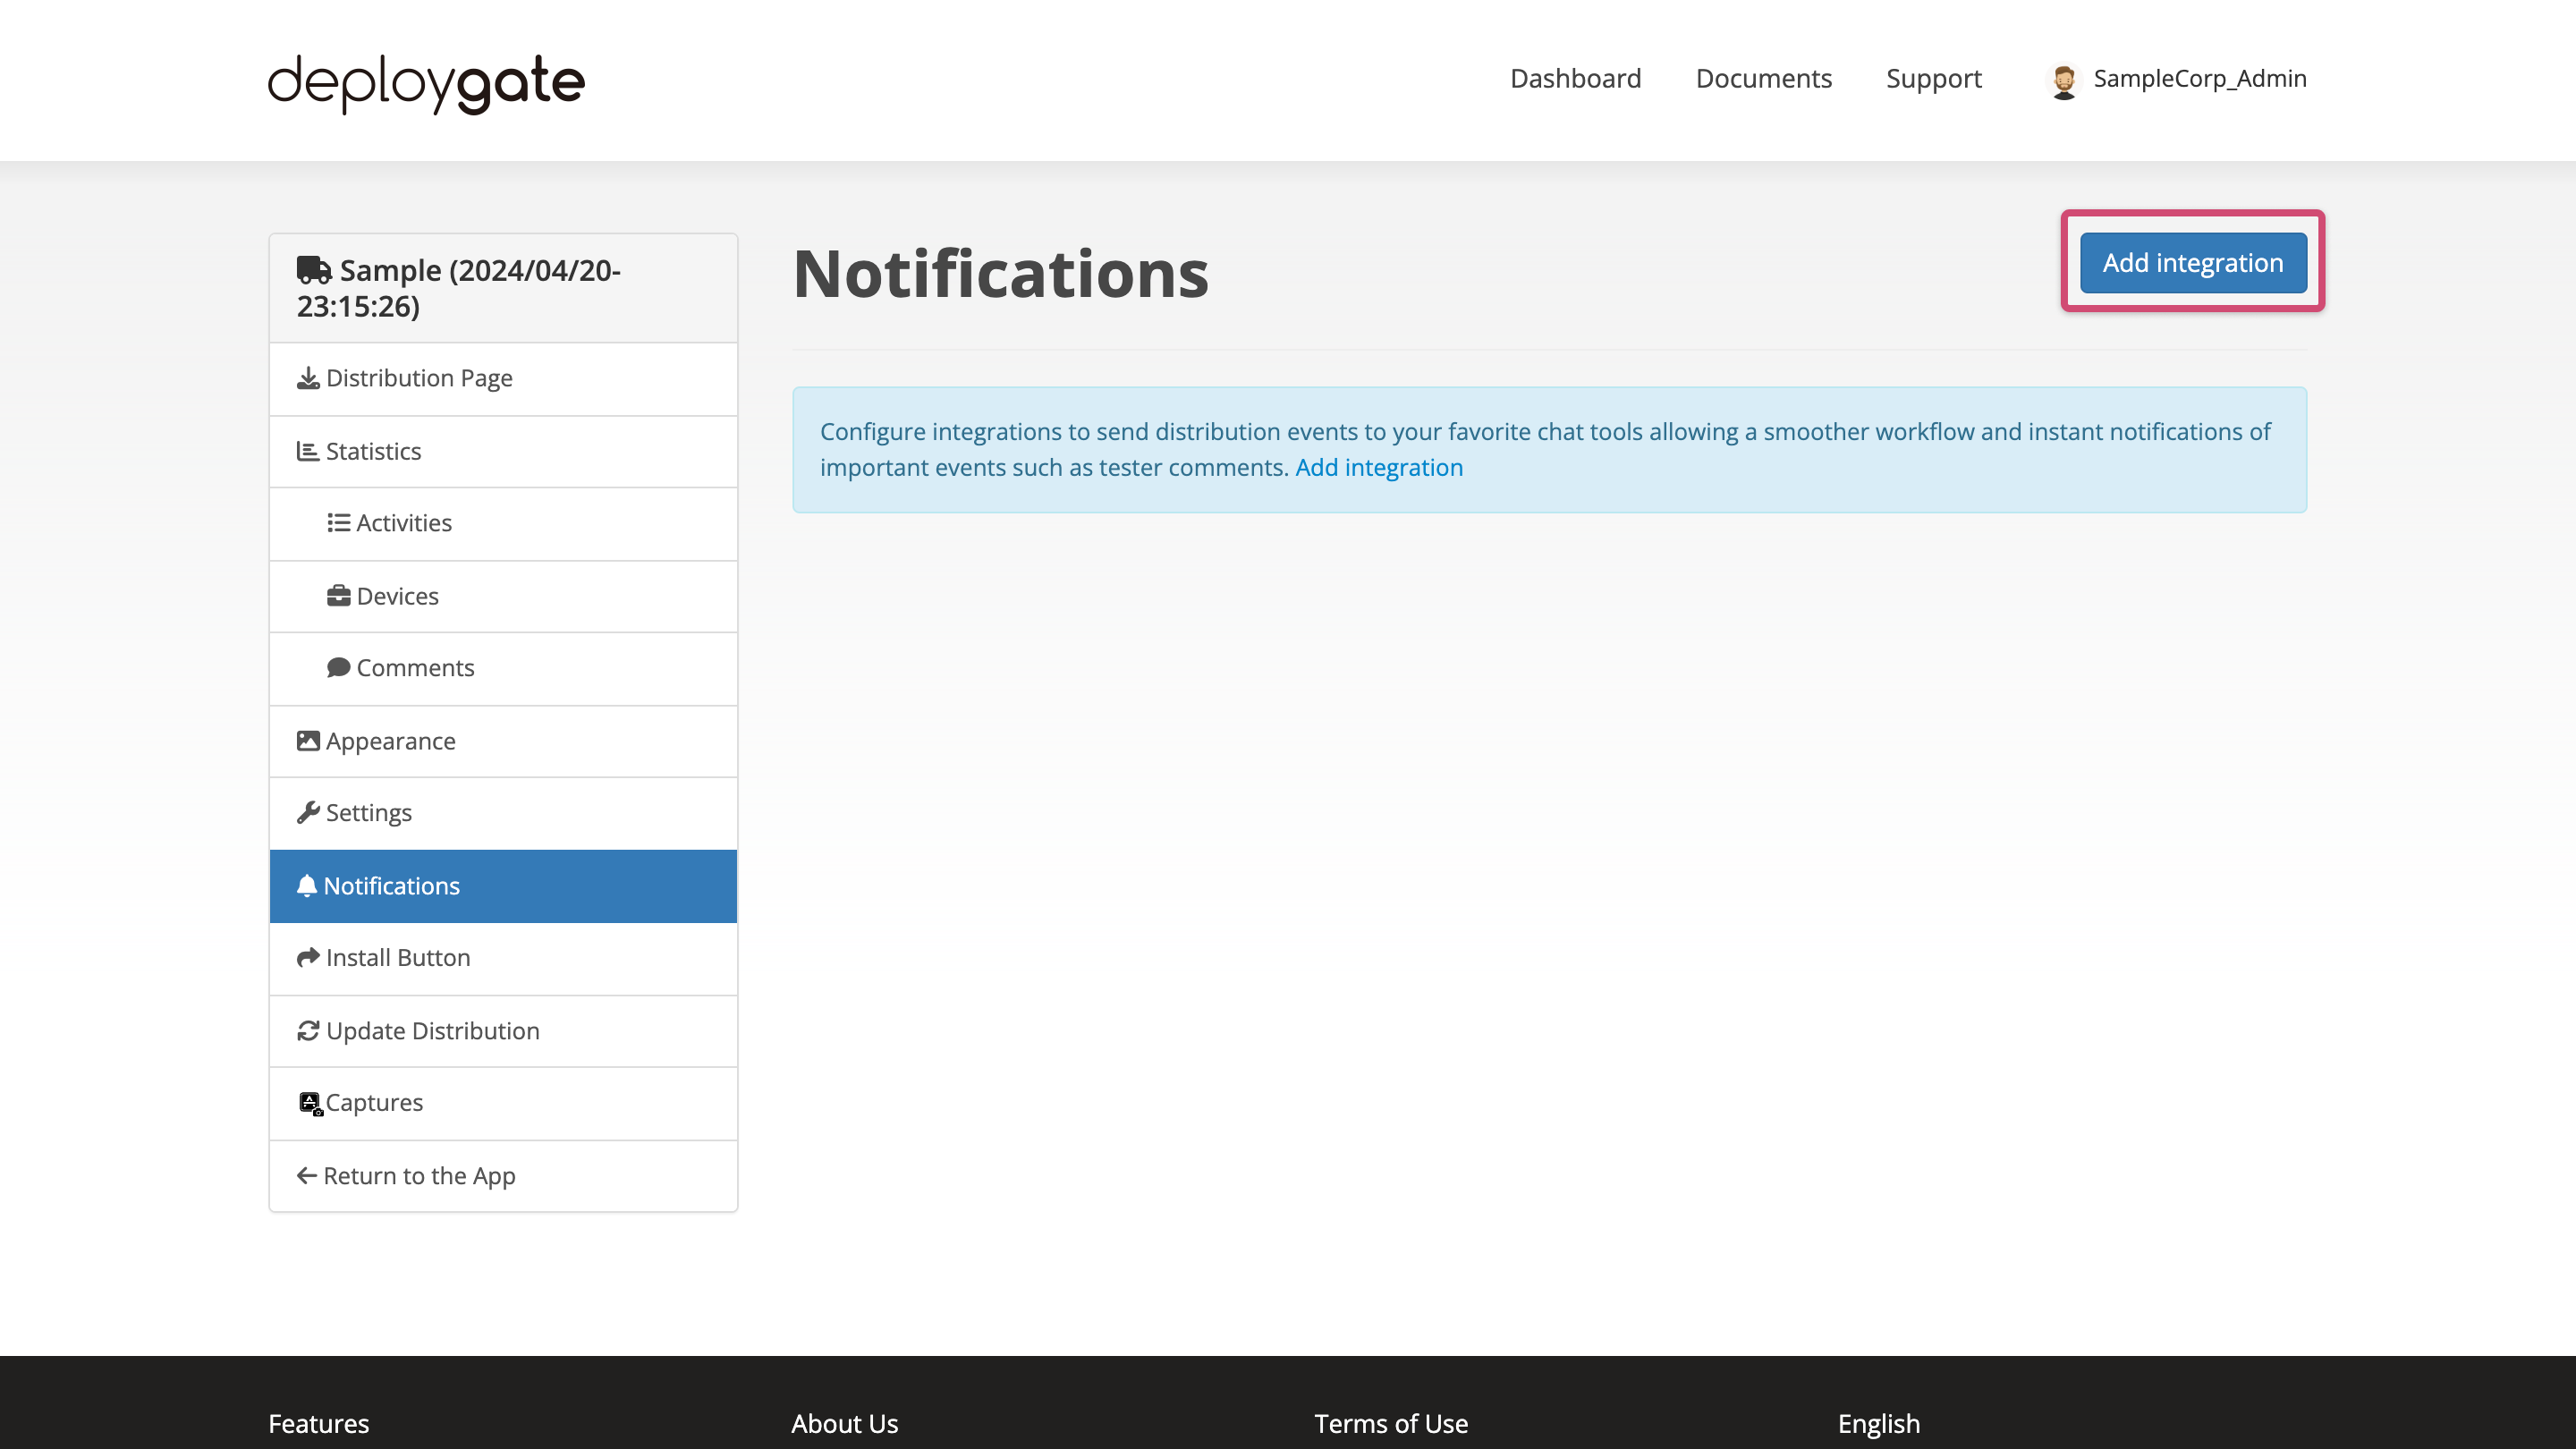Open the Dashboard navigation item
The image size is (2576, 1449).
pos(1574,78)
